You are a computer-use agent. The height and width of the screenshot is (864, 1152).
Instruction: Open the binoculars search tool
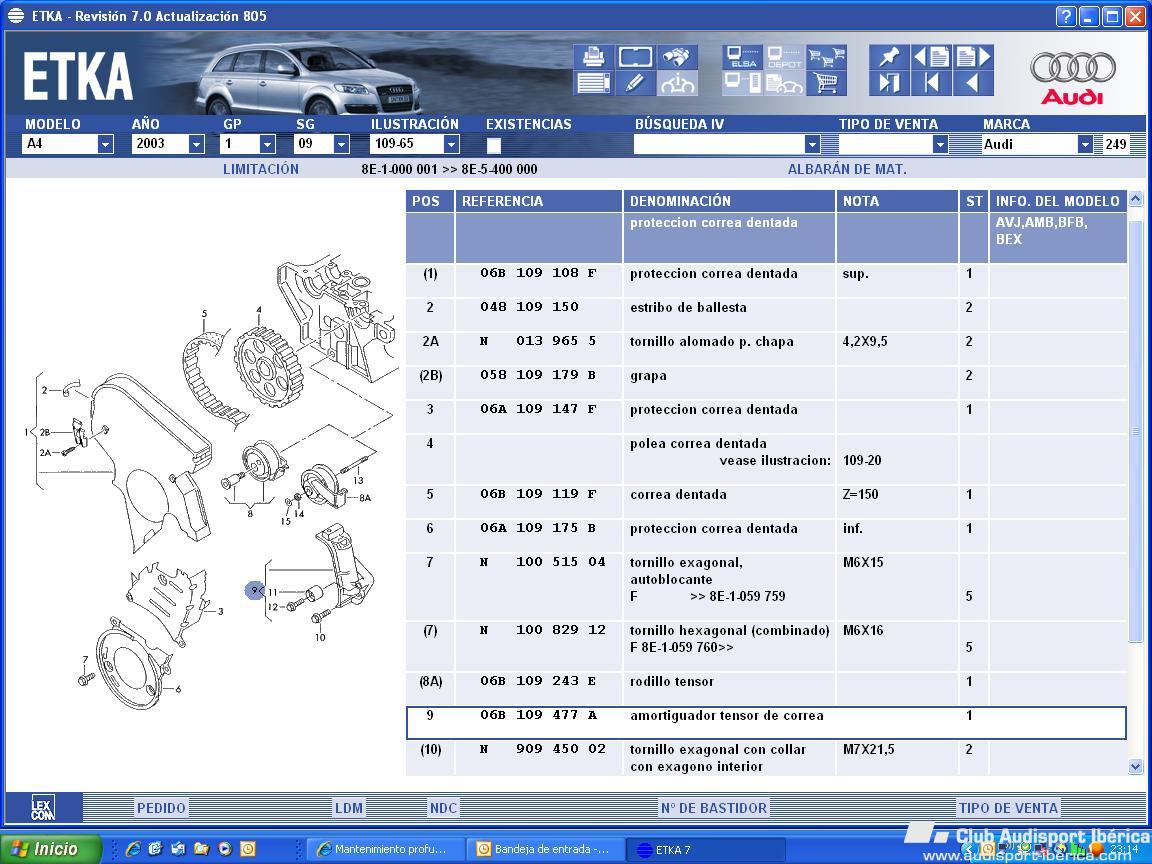click(677, 57)
